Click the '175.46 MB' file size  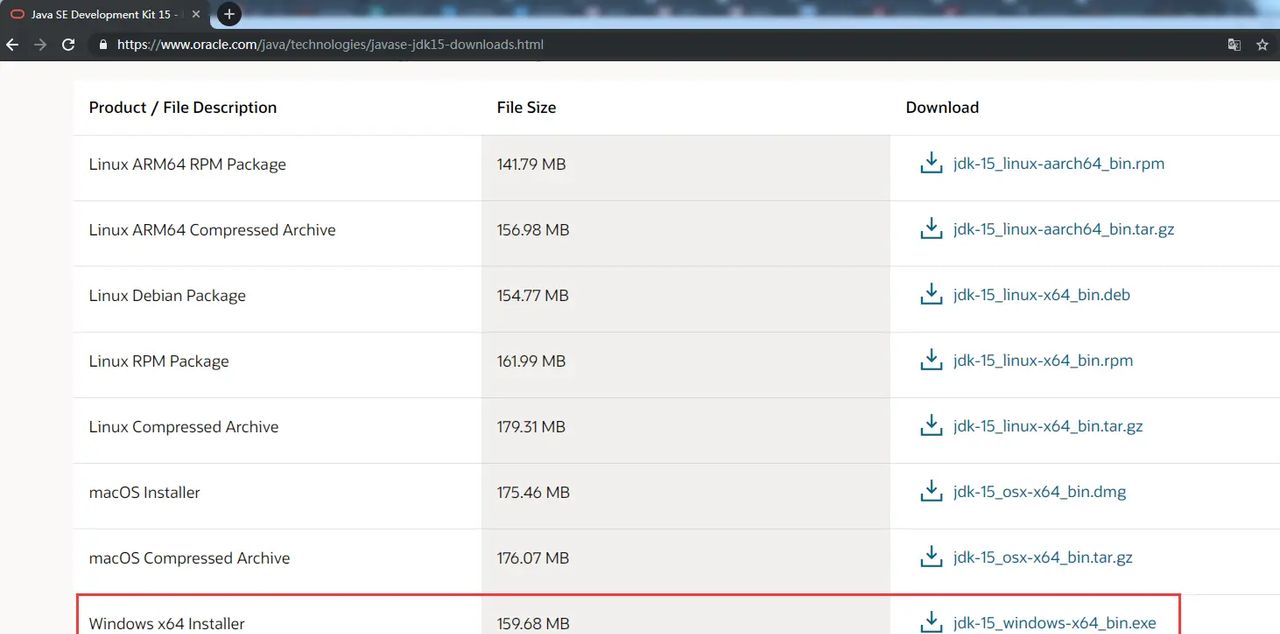click(x=533, y=493)
